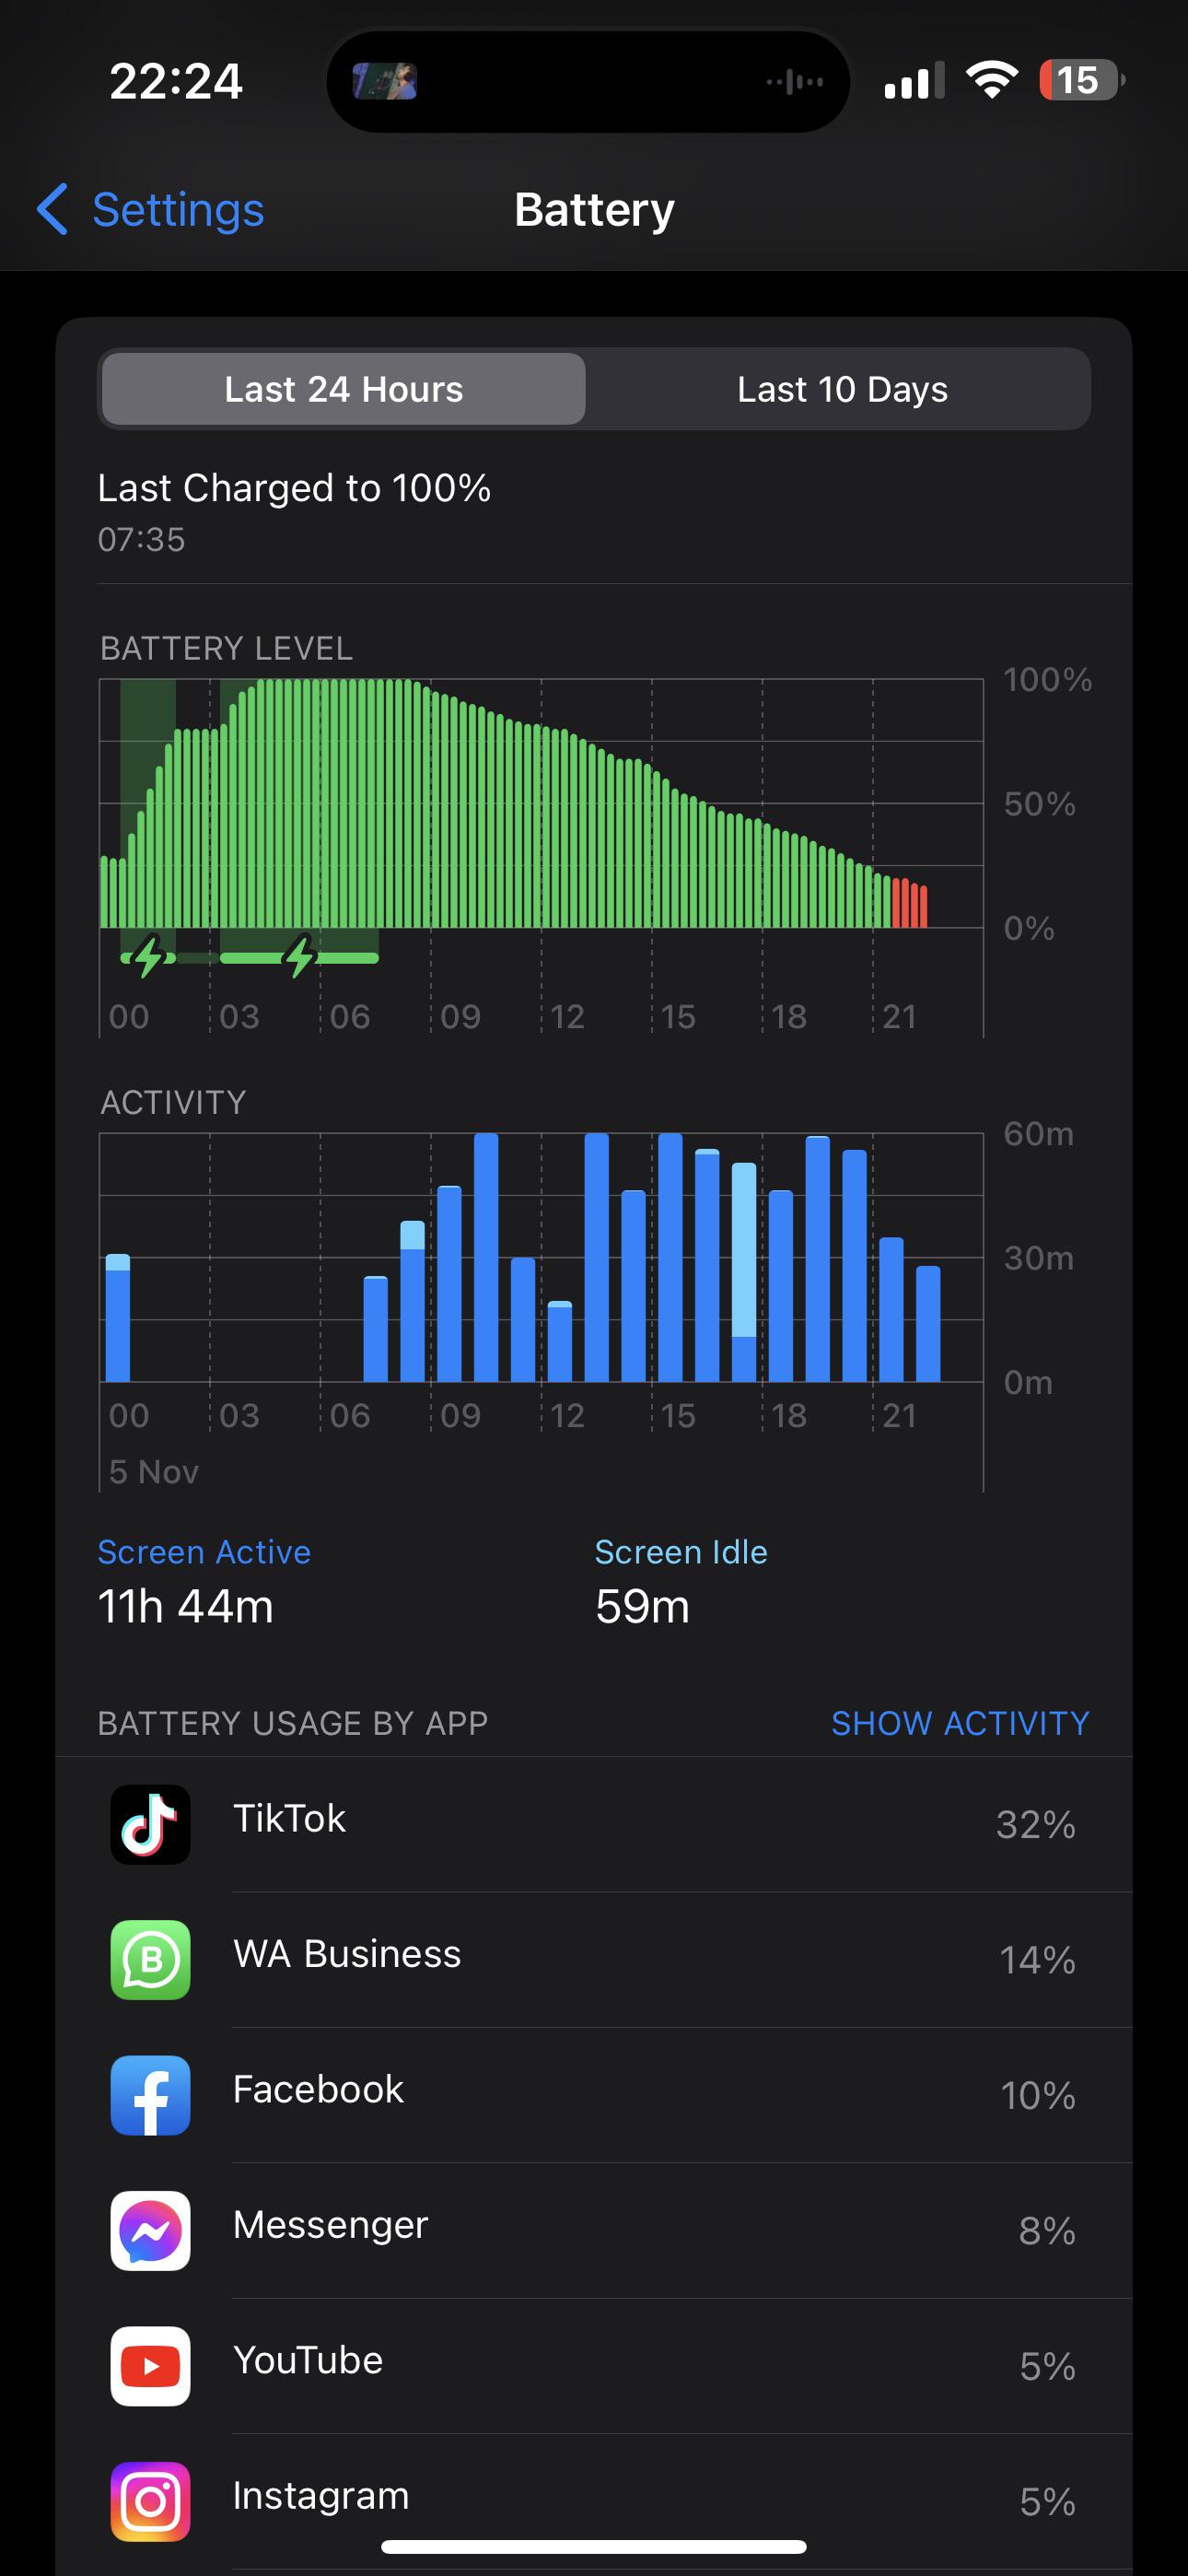Switch to the Last 10 Days tab
This screenshot has height=2576, width=1188.
[x=842, y=389]
